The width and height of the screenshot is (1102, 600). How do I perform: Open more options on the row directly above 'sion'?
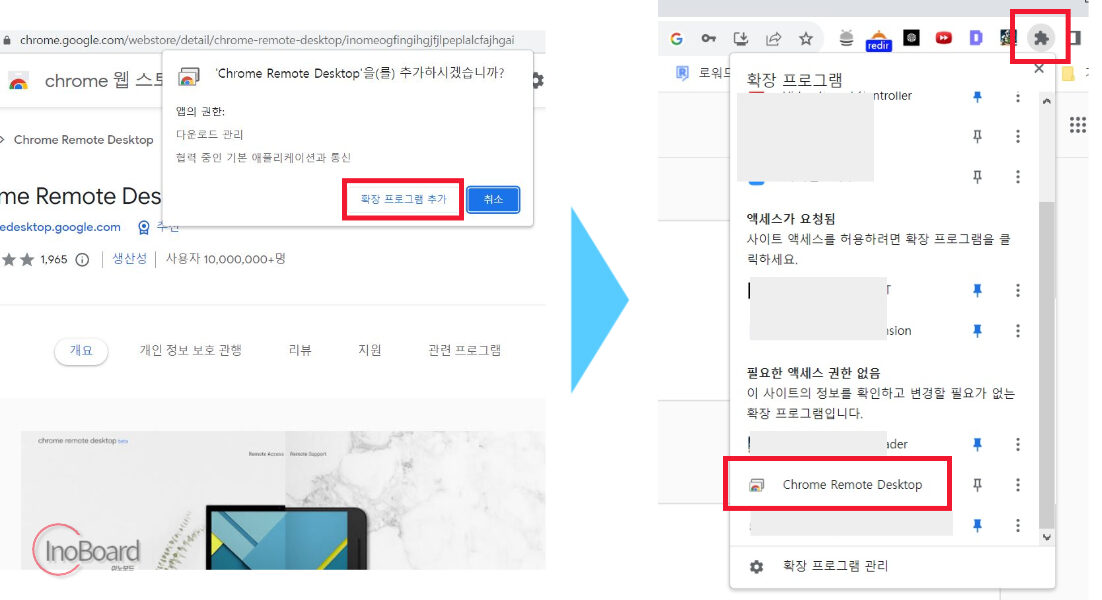tap(1018, 290)
